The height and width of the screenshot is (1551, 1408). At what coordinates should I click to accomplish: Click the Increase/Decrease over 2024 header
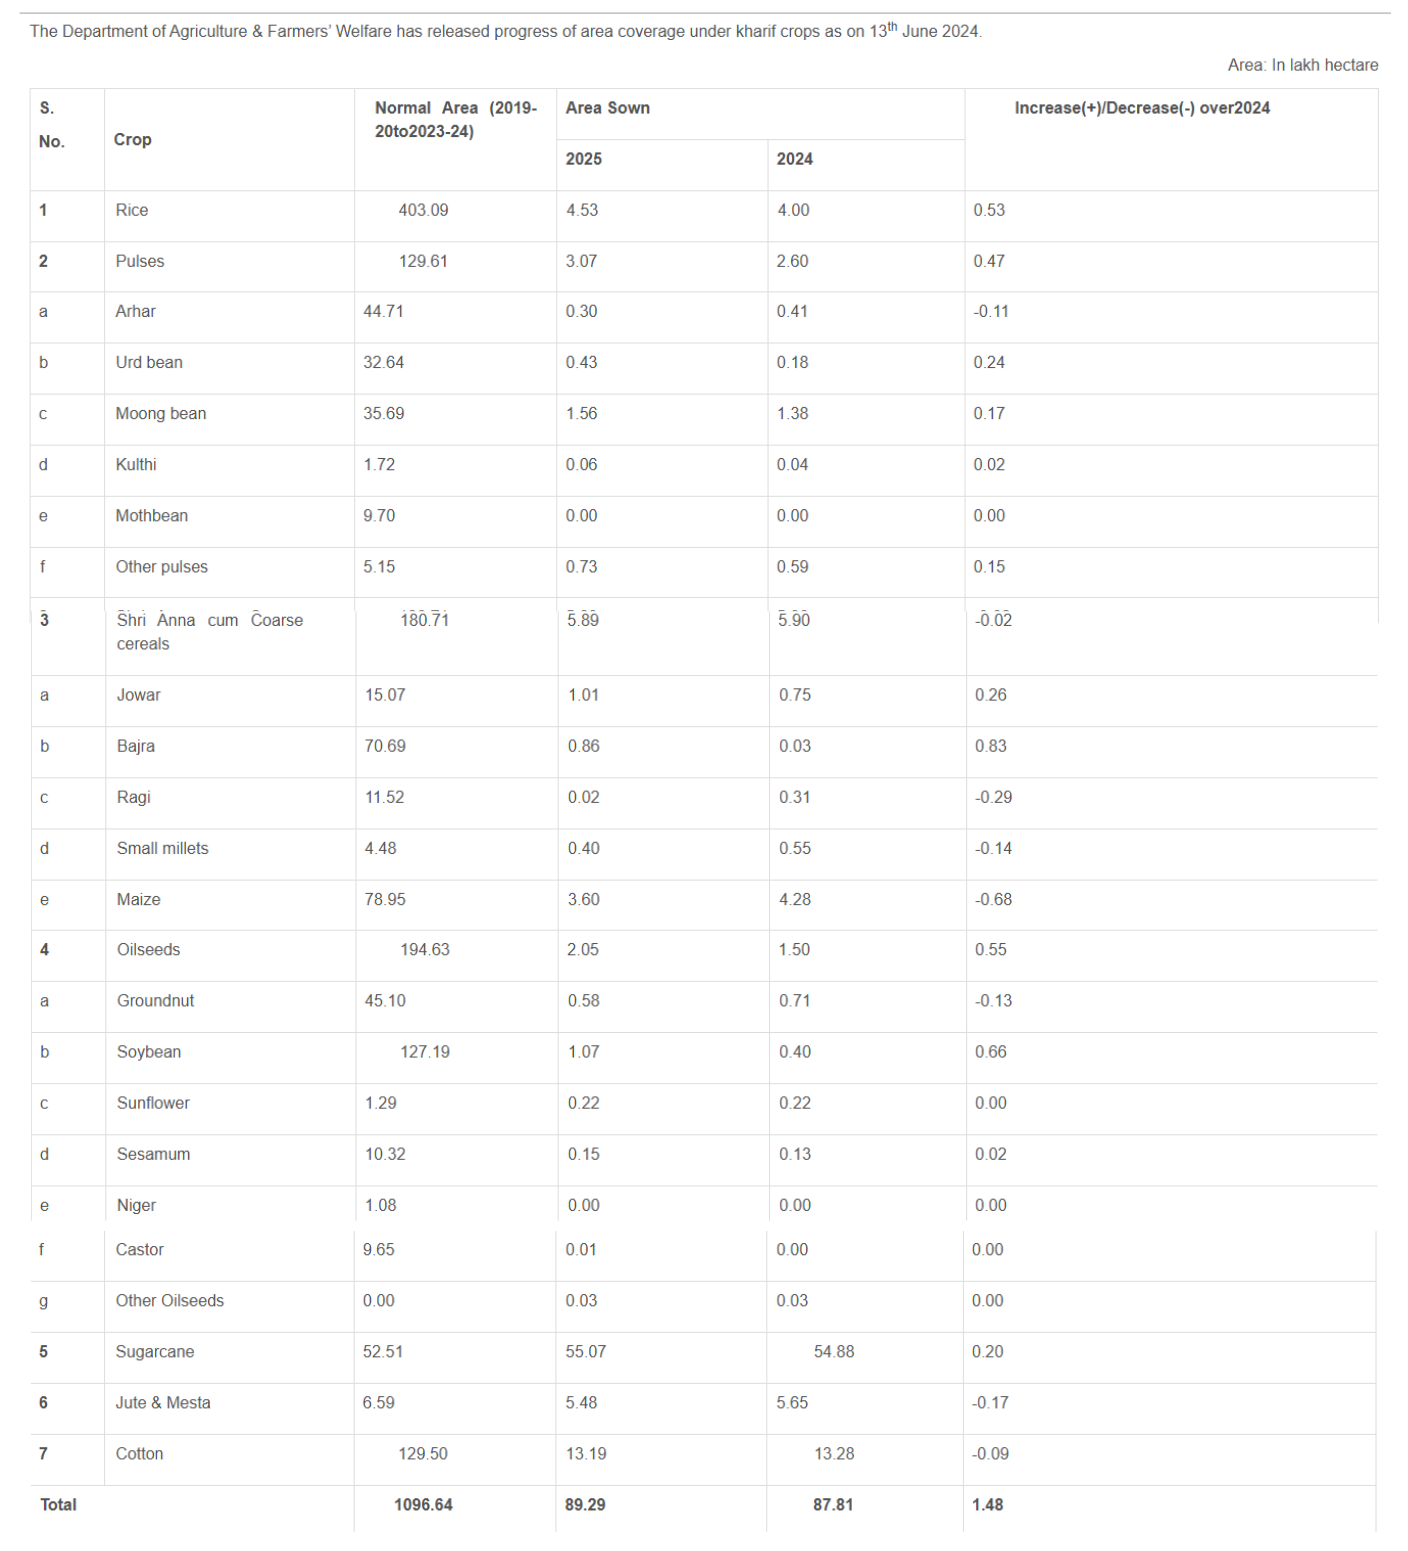[1142, 108]
